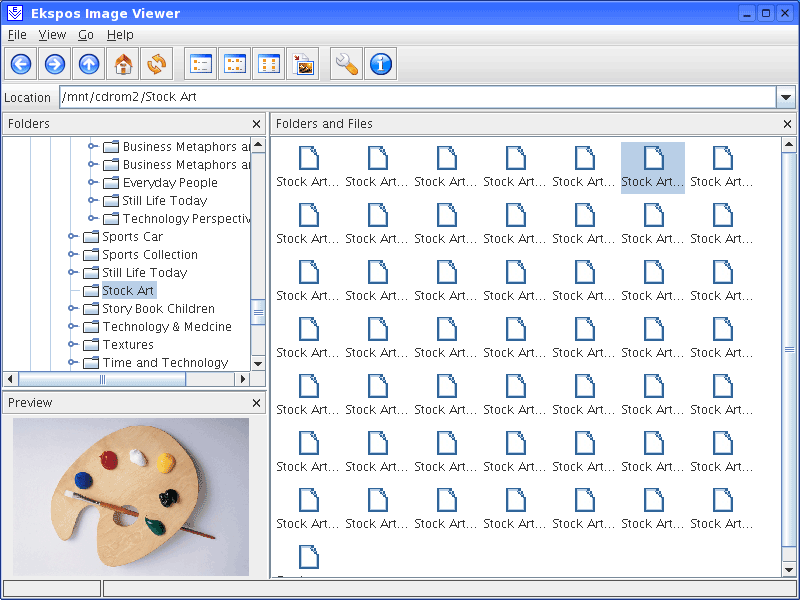800x600 pixels.
Task: Close the Preview panel
Action: 256,403
